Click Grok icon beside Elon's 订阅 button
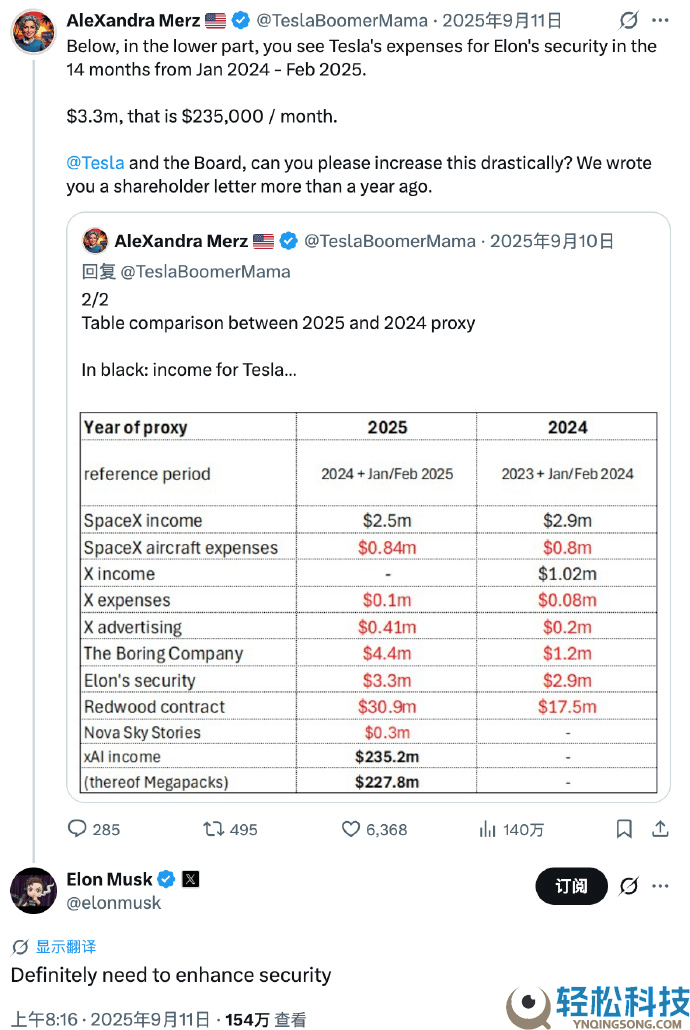 point(629,886)
